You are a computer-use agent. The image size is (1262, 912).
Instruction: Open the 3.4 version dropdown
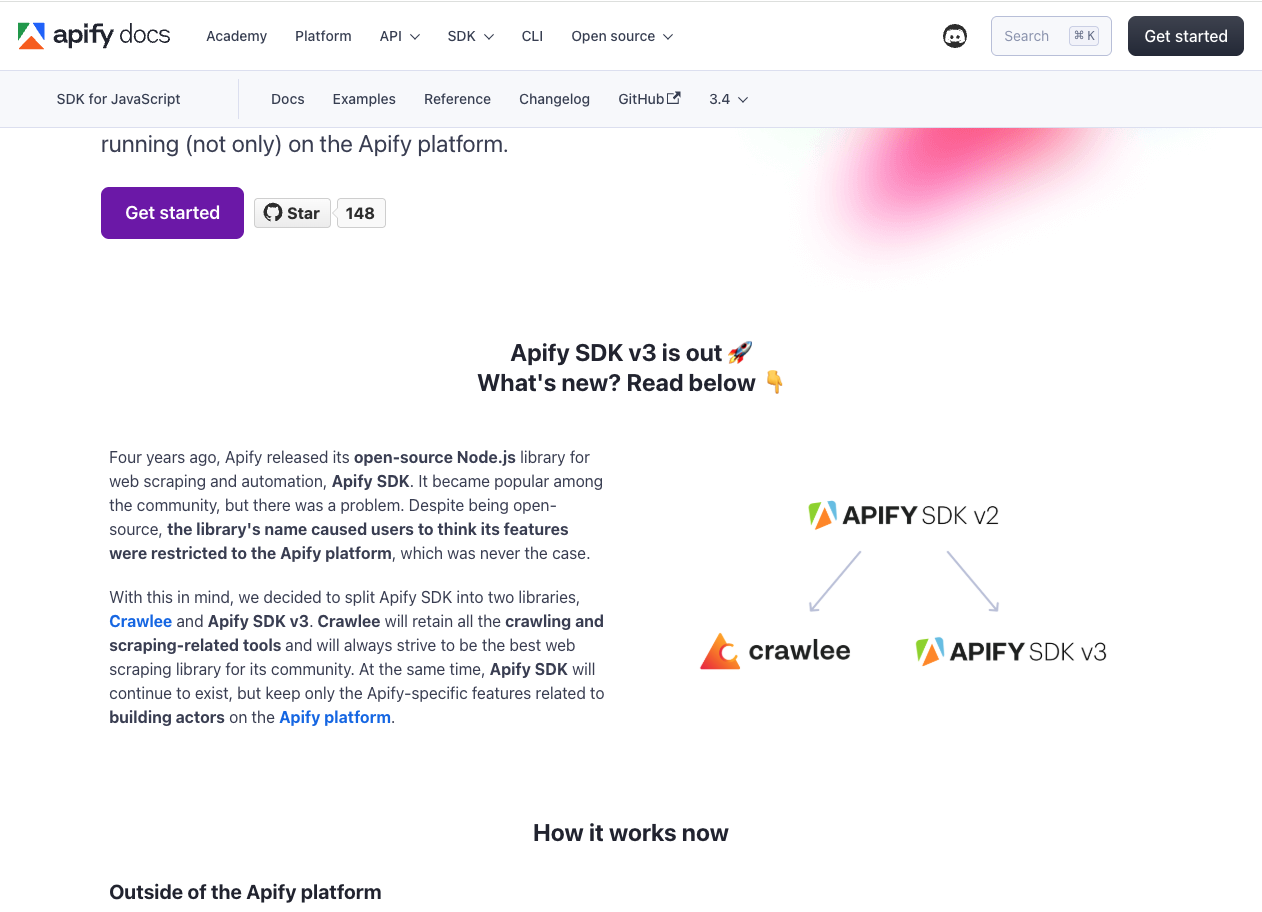tap(729, 99)
